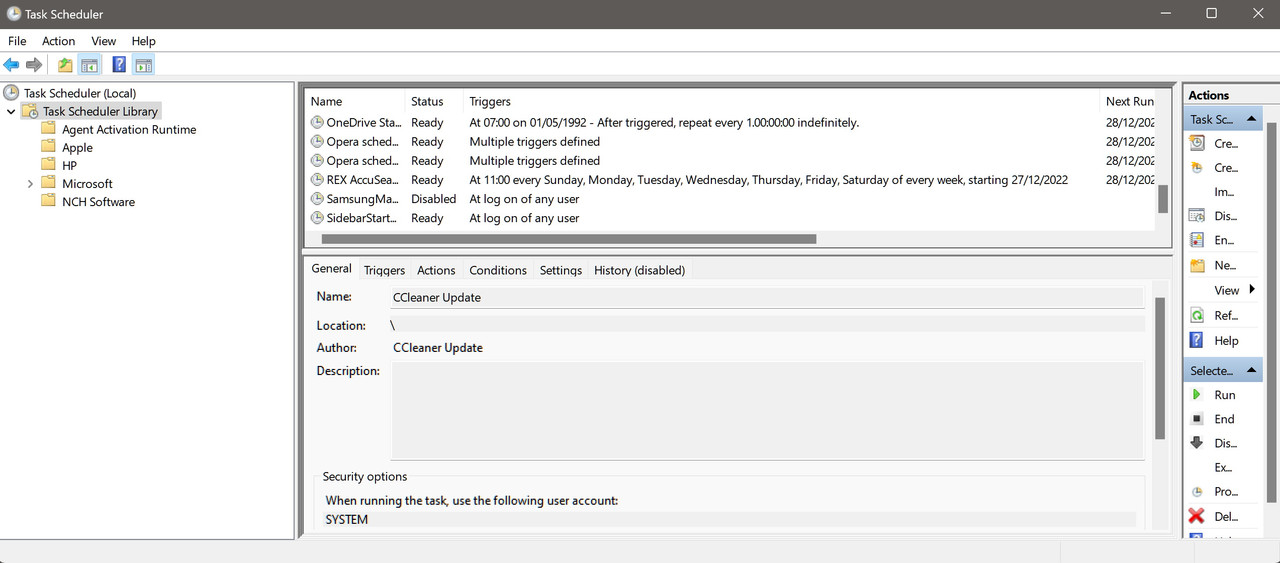
Task: Click the empty Description text box
Action: pyautogui.click(x=767, y=411)
